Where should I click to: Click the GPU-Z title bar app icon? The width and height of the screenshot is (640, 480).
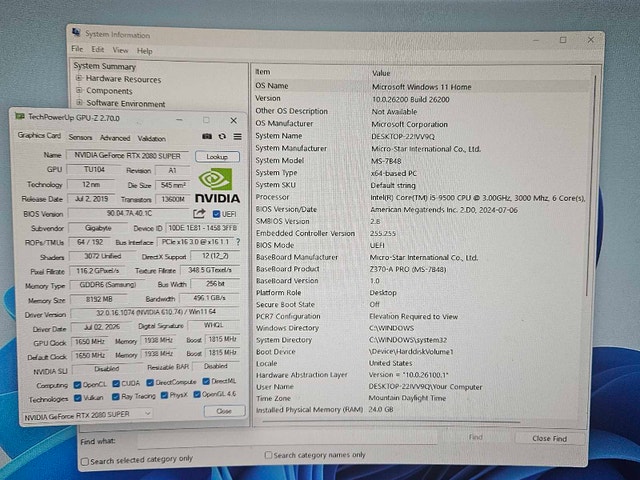20,117
